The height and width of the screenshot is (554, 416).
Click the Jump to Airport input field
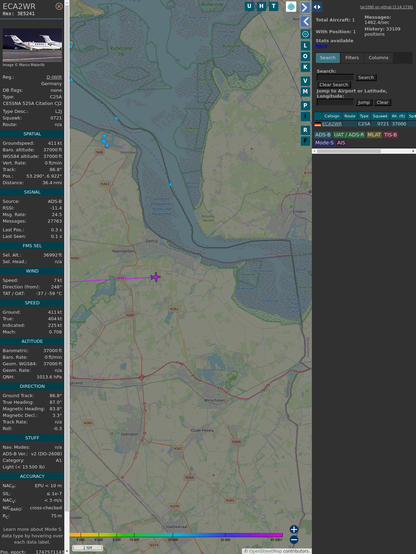pyautogui.click(x=335, y=102)
